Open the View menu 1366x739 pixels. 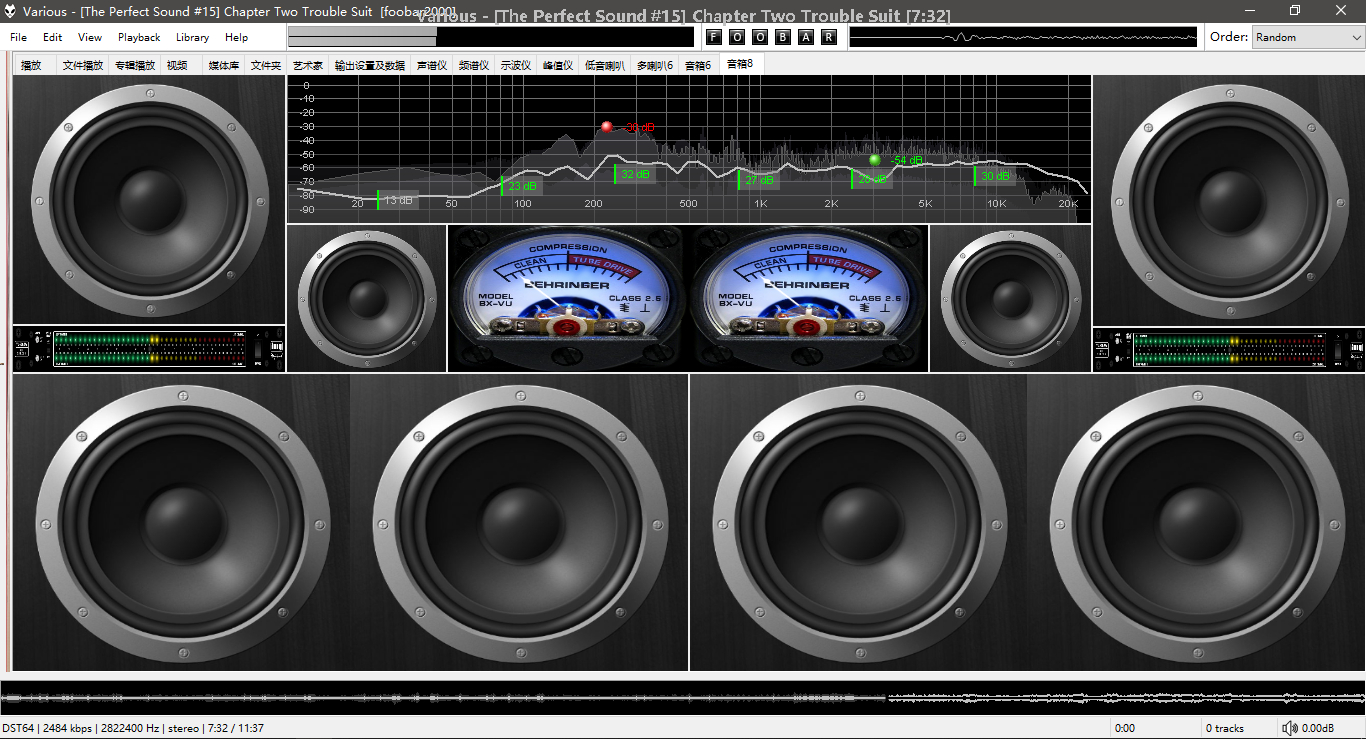click(90, 37)
